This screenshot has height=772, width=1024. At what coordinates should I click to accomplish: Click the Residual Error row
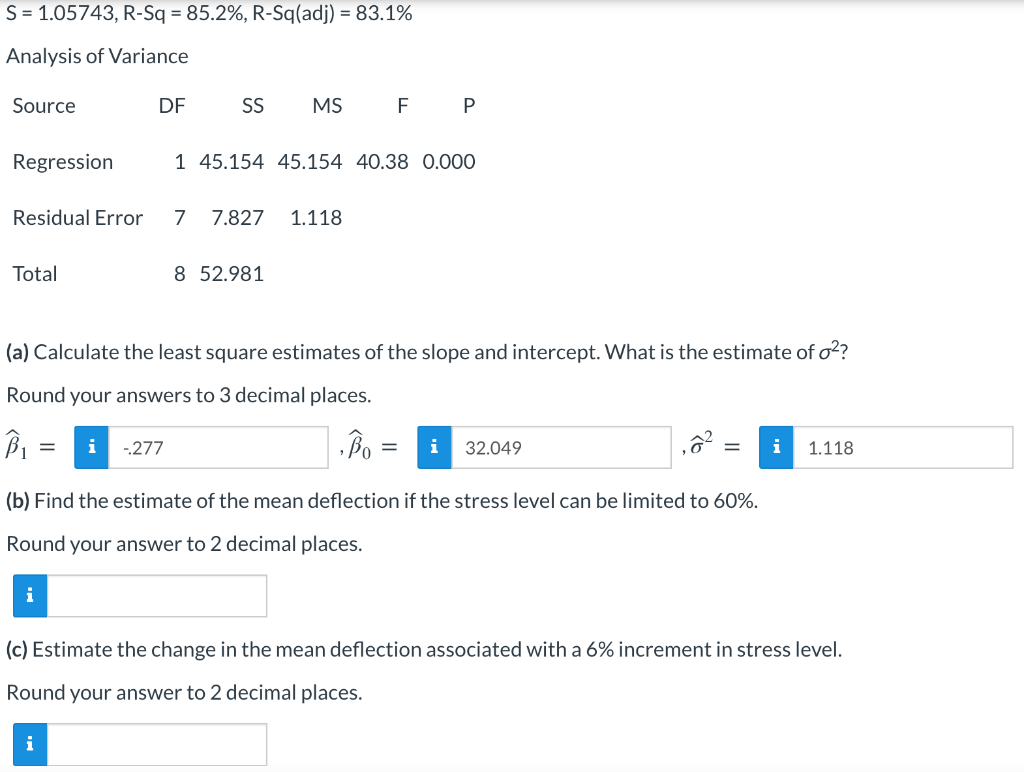pos(77,217)
